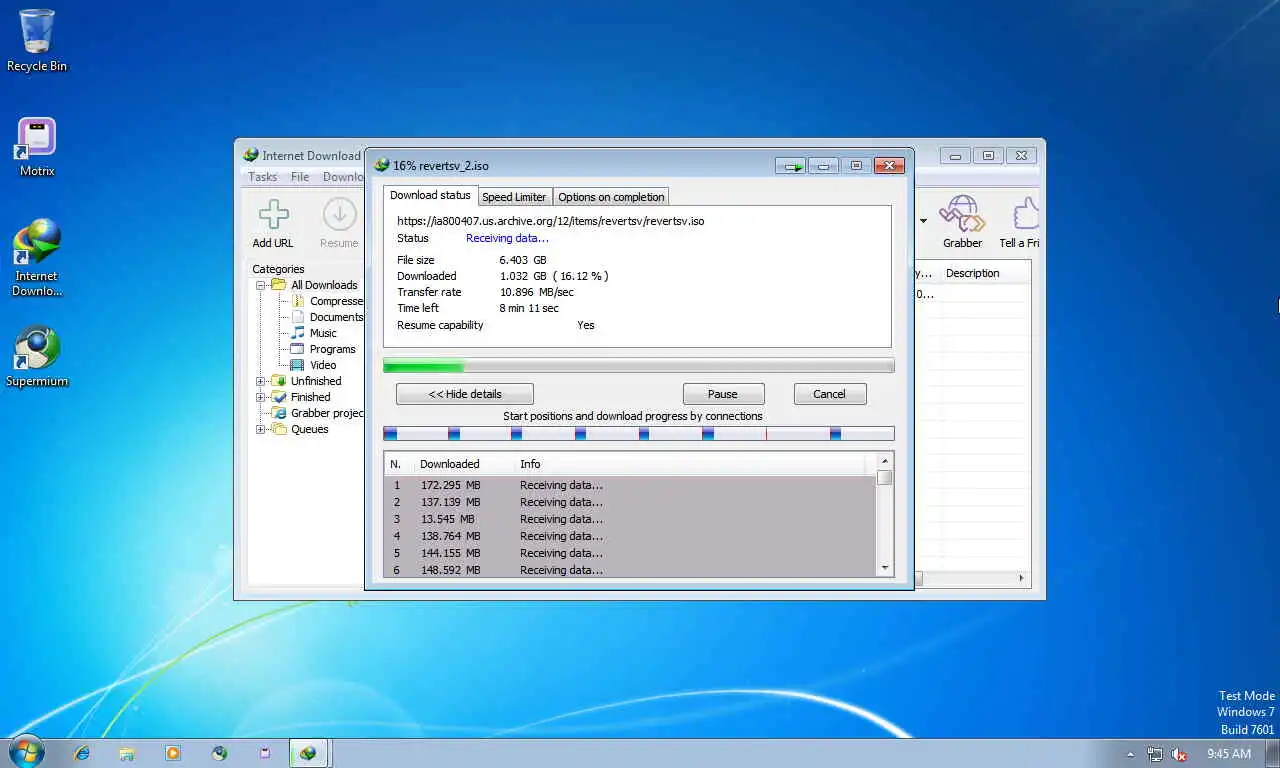Screen dimensions: 1280x768
Task: Show hidden tray icons arrow
Action: [1131, 754]
